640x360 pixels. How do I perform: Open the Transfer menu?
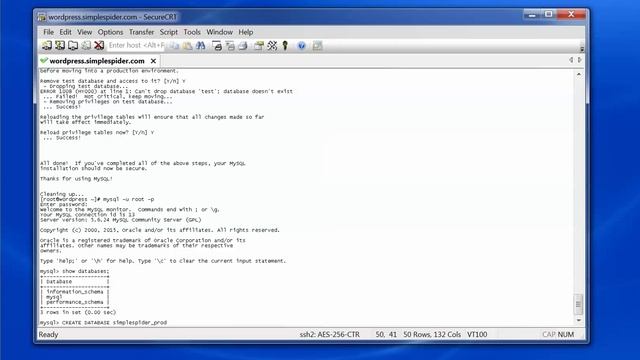(x=142, y=32)
